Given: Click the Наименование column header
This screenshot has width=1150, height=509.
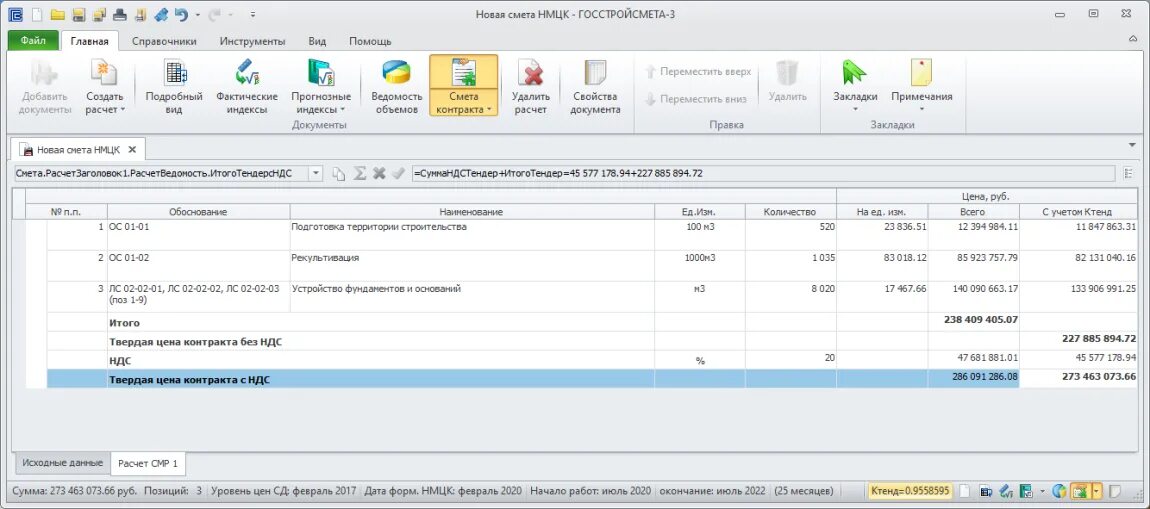Looking at the screenshot, I should click(x=472, y=212).
